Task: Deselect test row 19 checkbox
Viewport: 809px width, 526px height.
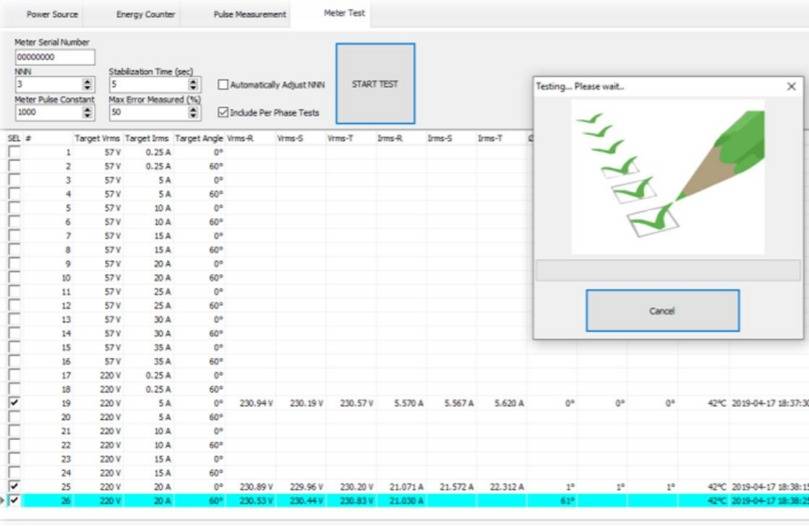Action: point(14,402)
